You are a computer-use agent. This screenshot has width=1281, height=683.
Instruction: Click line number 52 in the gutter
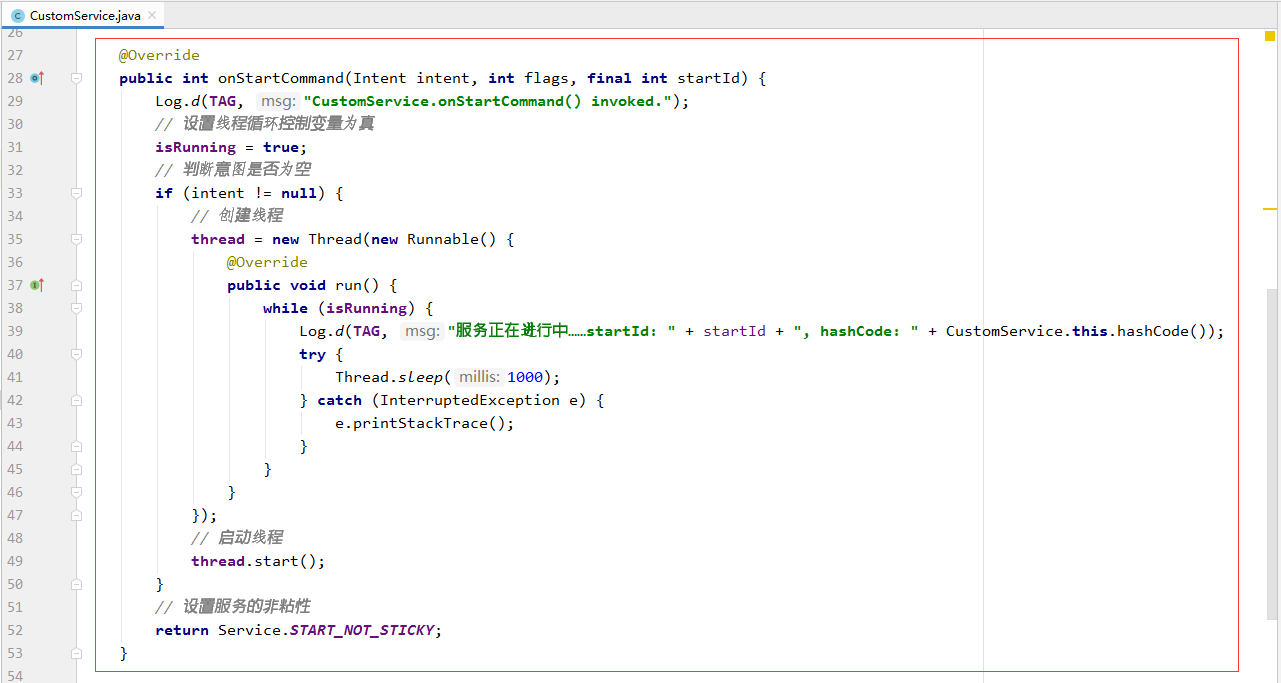14,630
